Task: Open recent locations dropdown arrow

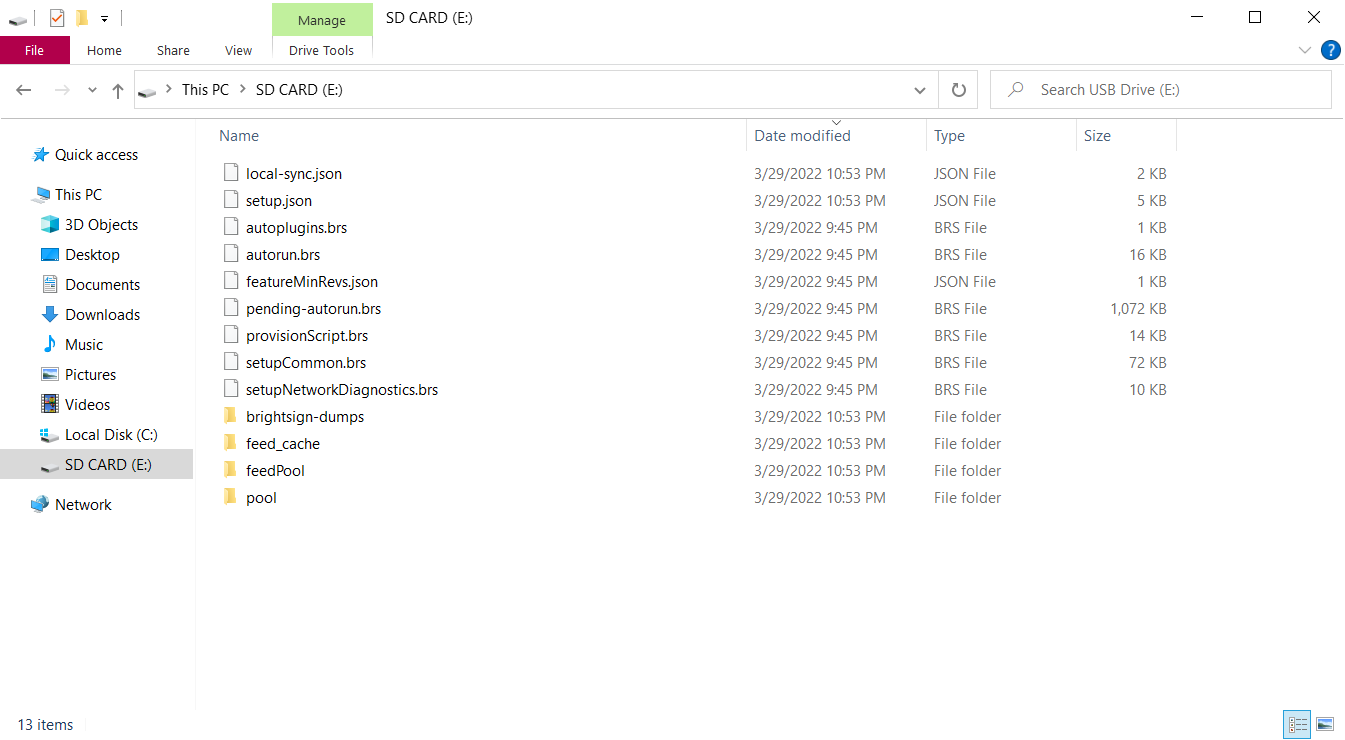Action: click(92, 90)
